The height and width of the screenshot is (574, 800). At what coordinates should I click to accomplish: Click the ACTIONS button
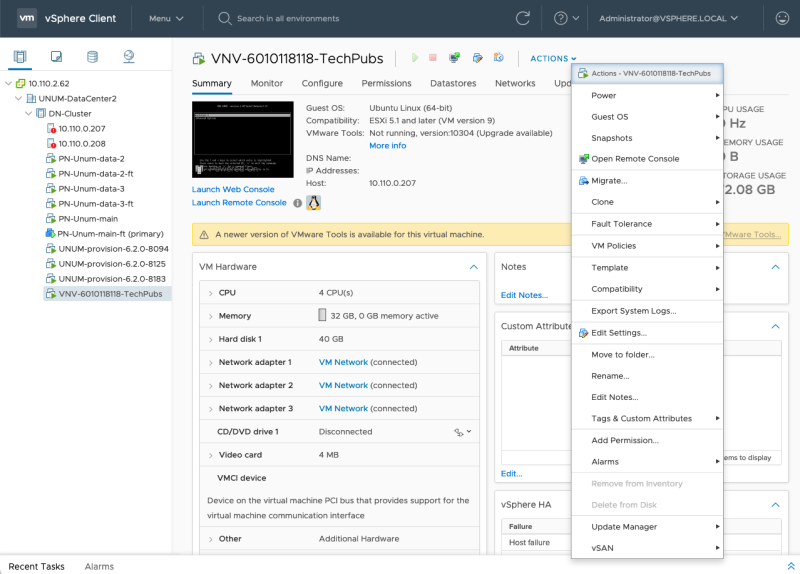point(553,58)
